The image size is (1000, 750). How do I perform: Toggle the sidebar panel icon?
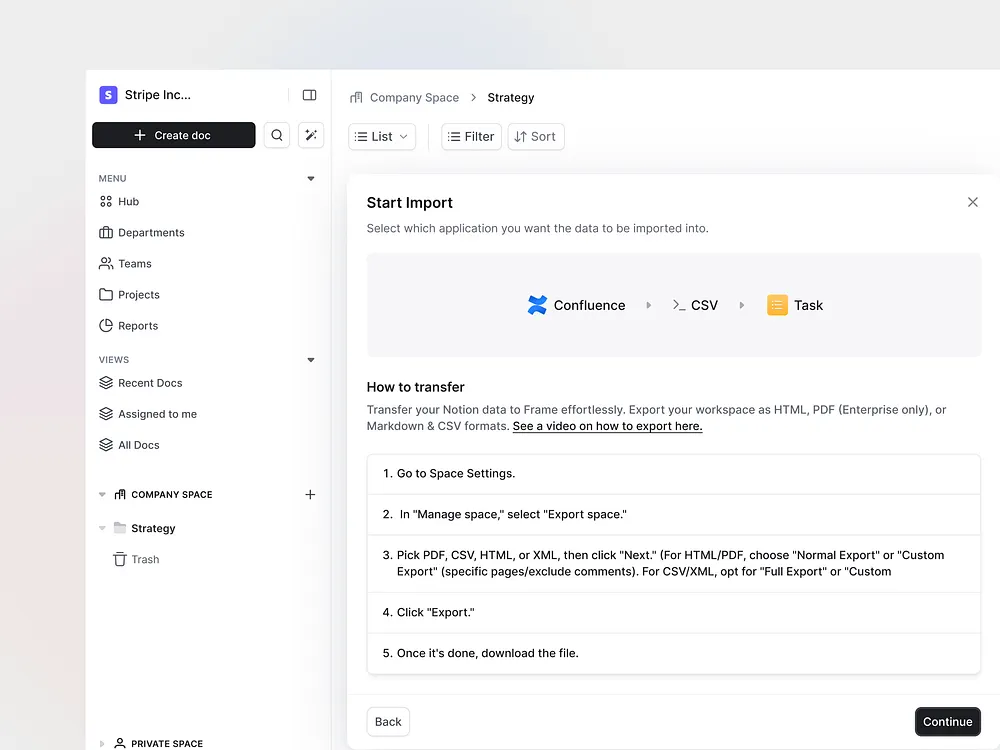pyautogui.click(x=309, y=95)
